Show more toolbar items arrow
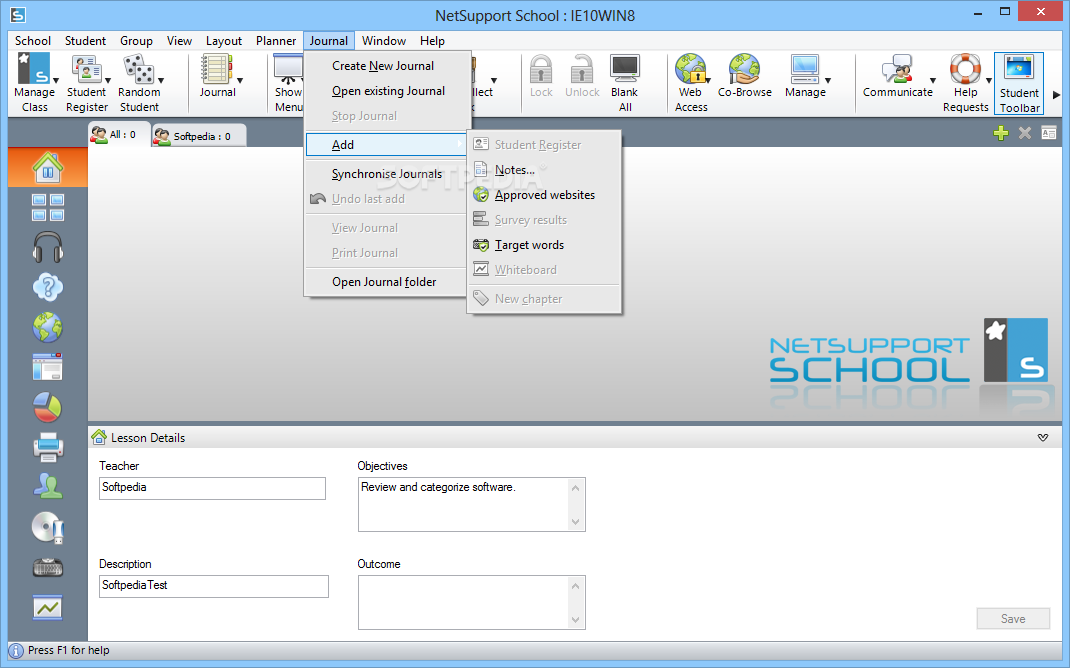Screen dimensions: 1070x668 (x=1056, y=95)
